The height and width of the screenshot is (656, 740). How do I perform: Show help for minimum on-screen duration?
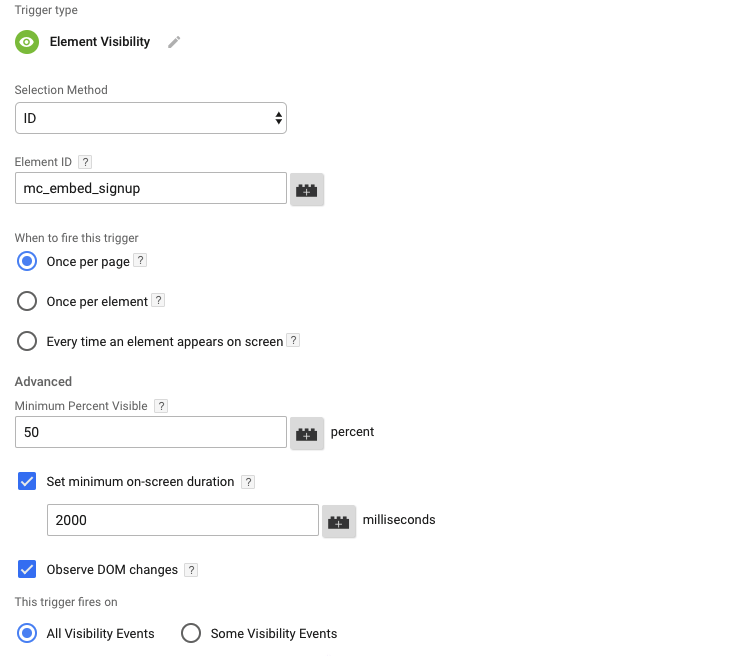tap(248, 482)
